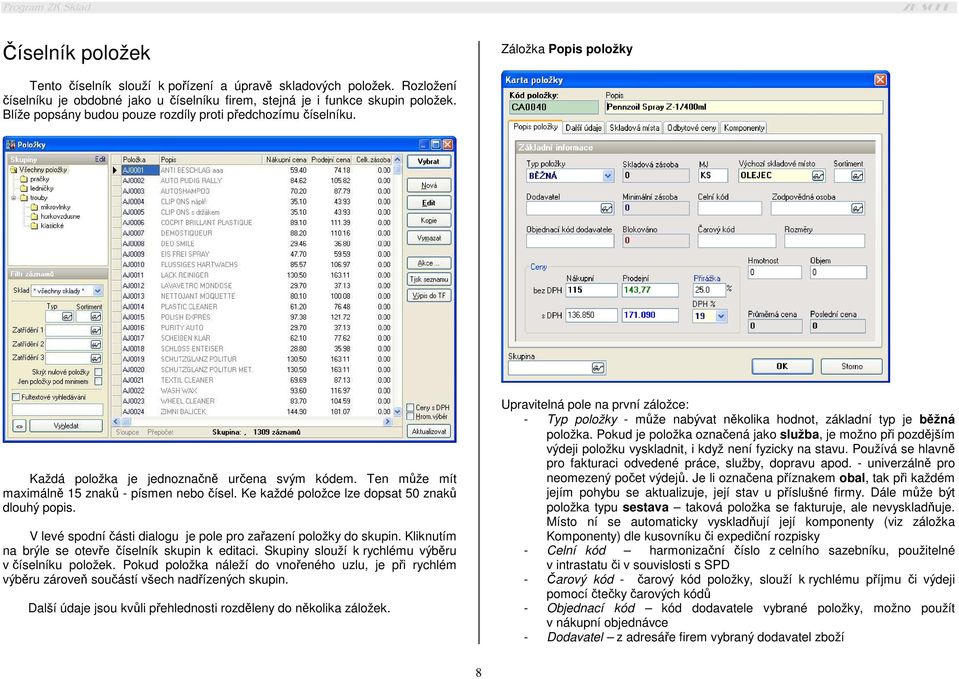Open the Akce... button
The image size is (959, 679).
pos(429,263)
